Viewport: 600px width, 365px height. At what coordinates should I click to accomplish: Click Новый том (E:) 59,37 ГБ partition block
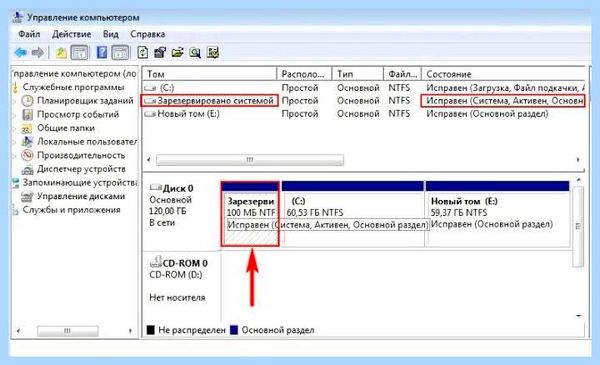click(x=497, y=213)
